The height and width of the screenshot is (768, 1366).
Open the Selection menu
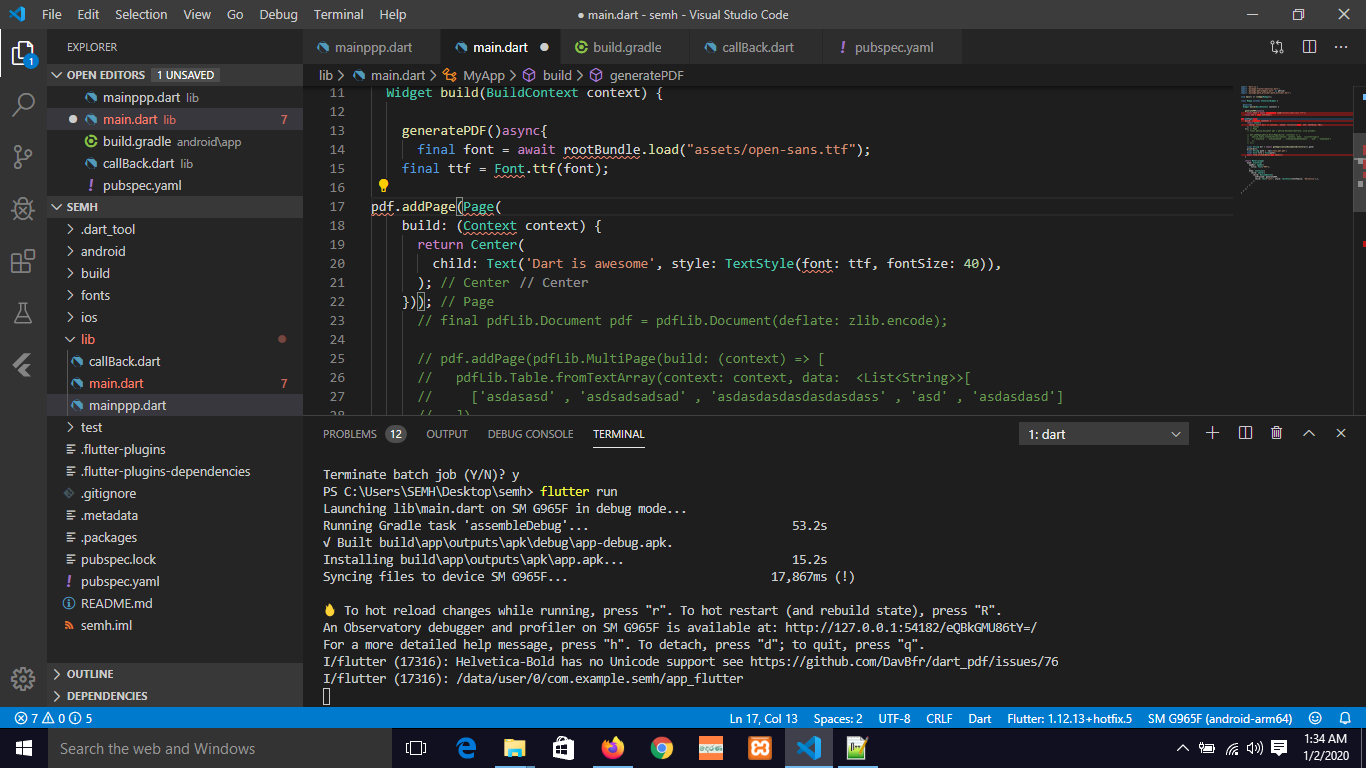(x=141, y=14)
